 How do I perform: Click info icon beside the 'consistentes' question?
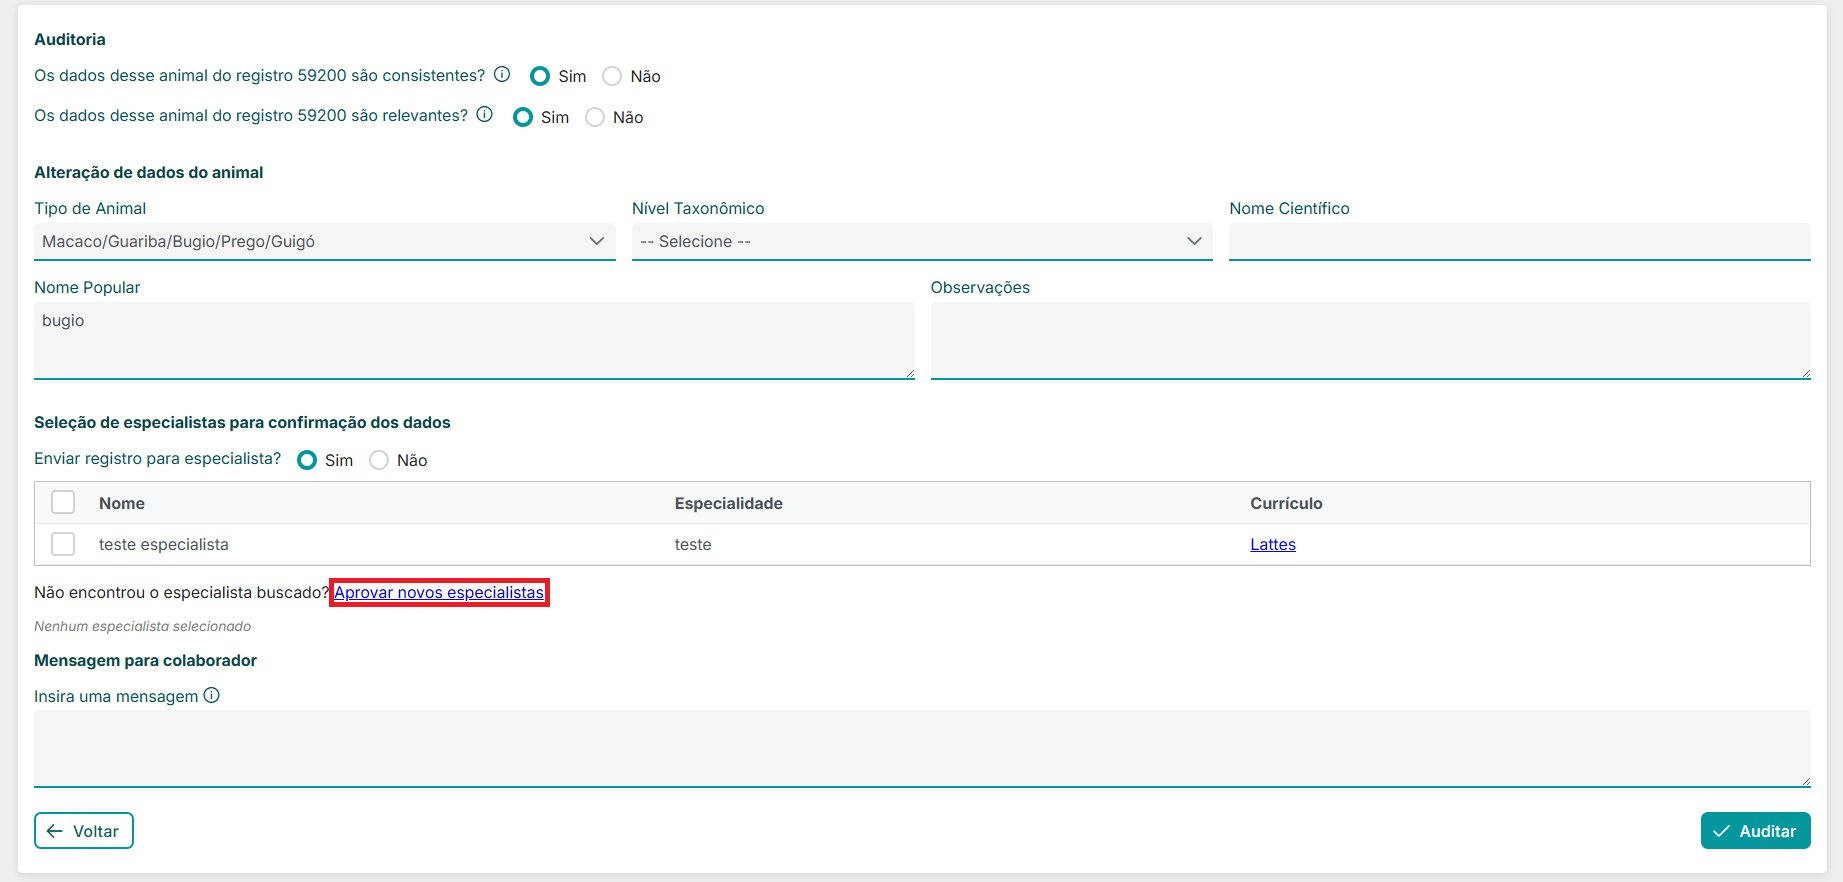click(502, 75)
